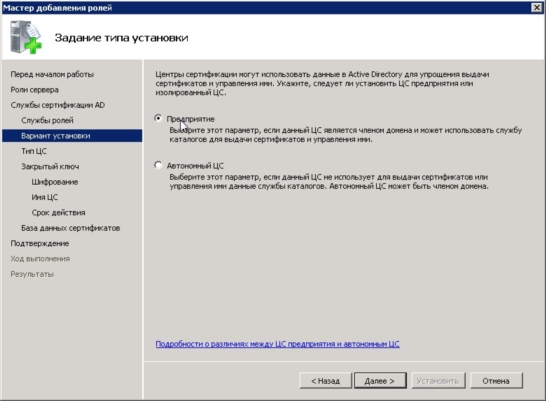Screen dimensions: 546x401
Task: Go to Роли сервера in sidebar
Action: [34, 89]
